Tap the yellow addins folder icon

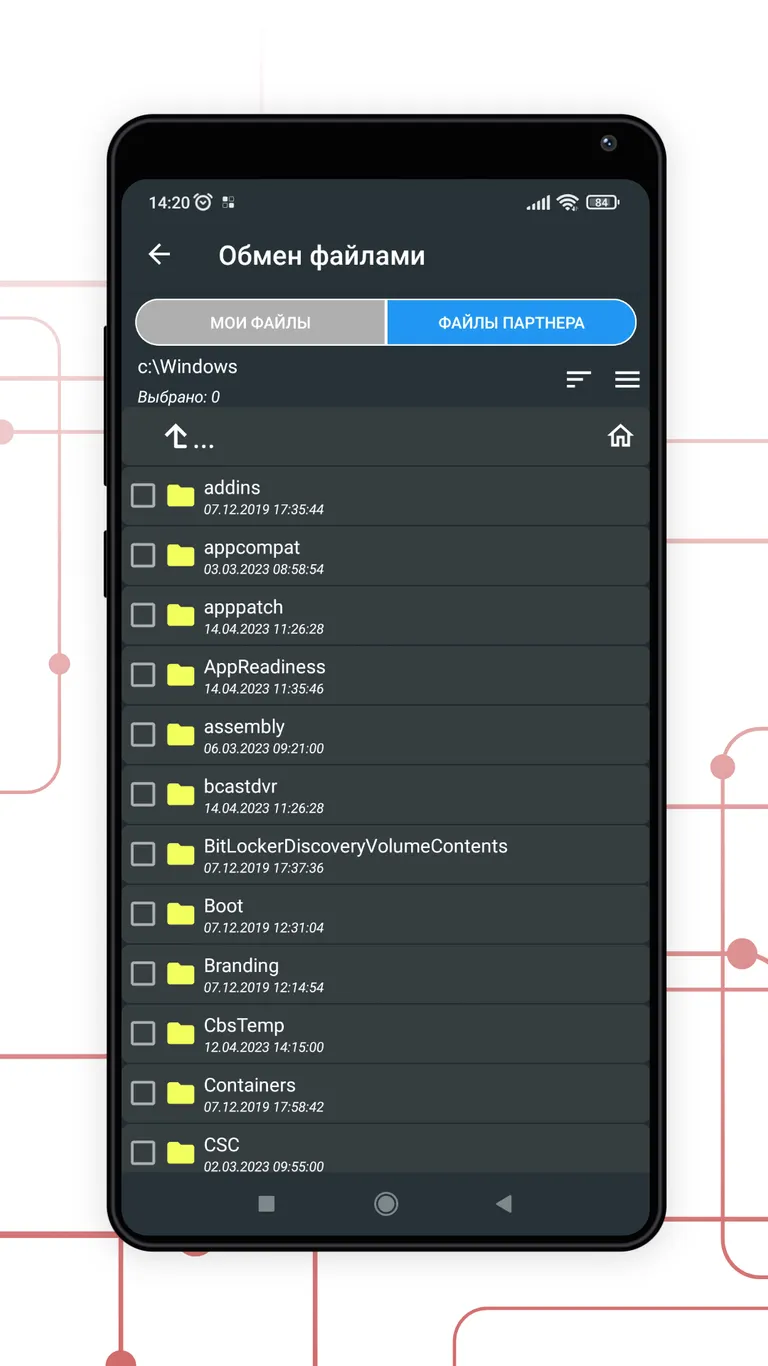(180, 496)
